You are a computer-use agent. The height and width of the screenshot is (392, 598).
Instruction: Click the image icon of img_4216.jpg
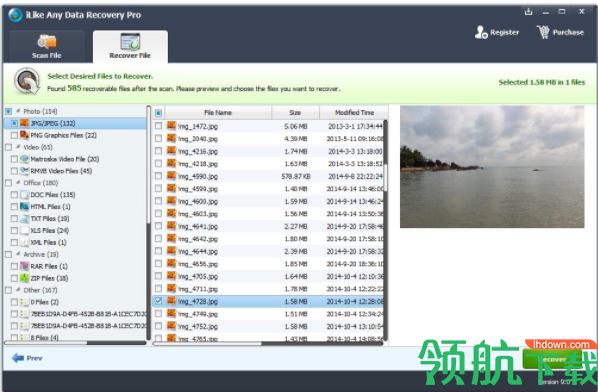pos(171,151)
